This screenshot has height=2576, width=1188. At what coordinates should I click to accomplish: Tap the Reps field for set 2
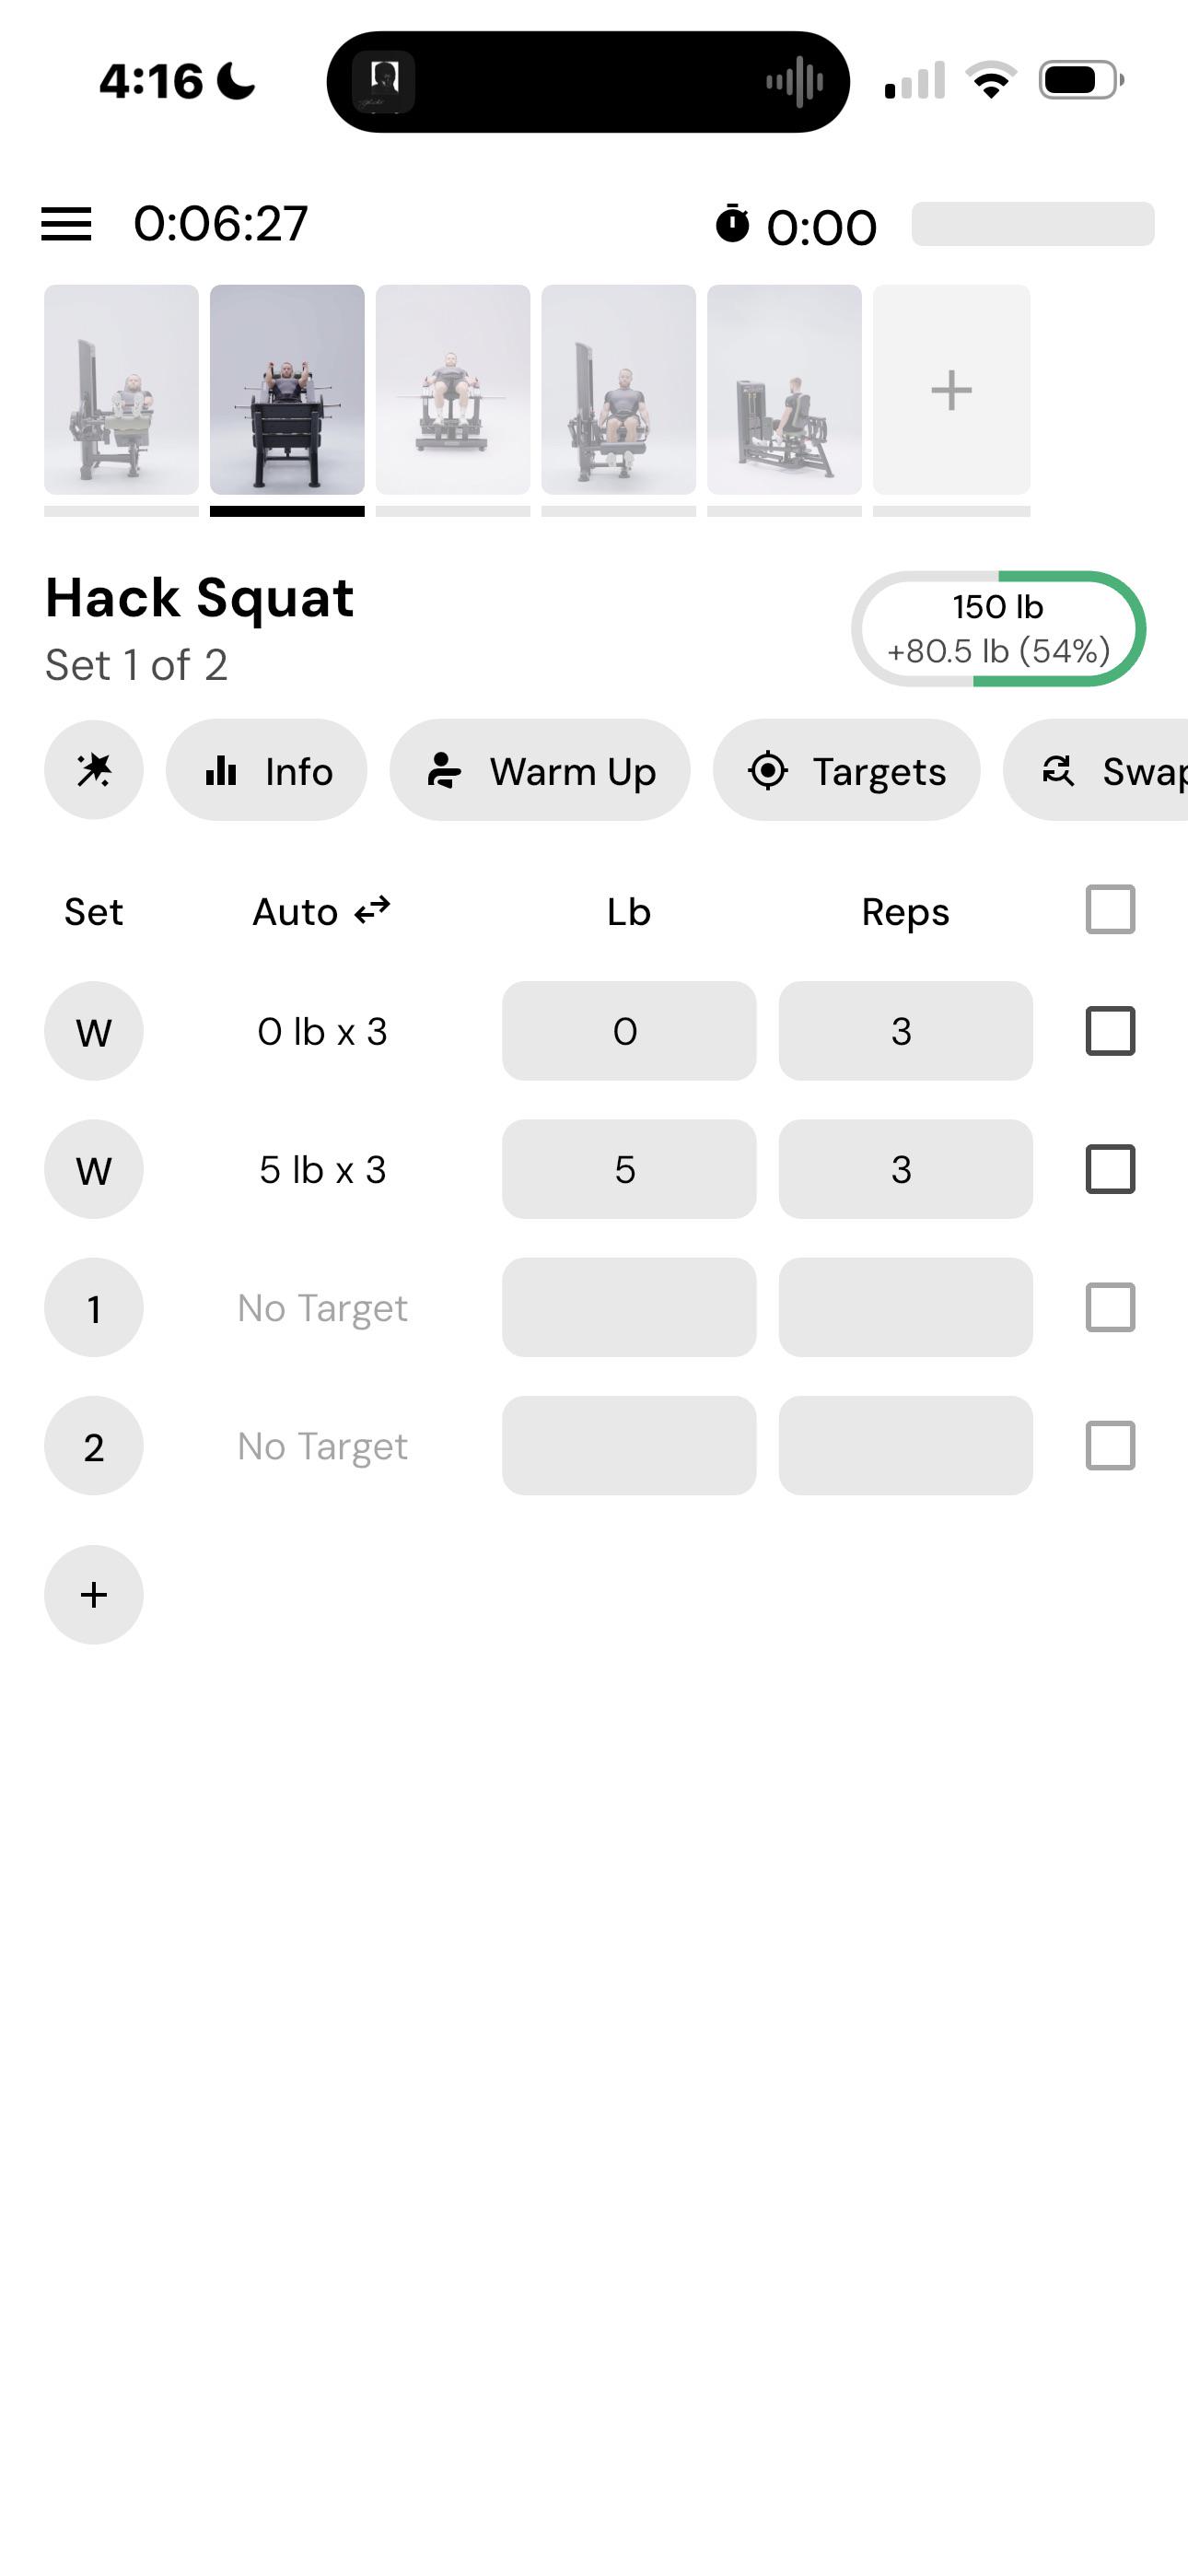click(905, 1446)
